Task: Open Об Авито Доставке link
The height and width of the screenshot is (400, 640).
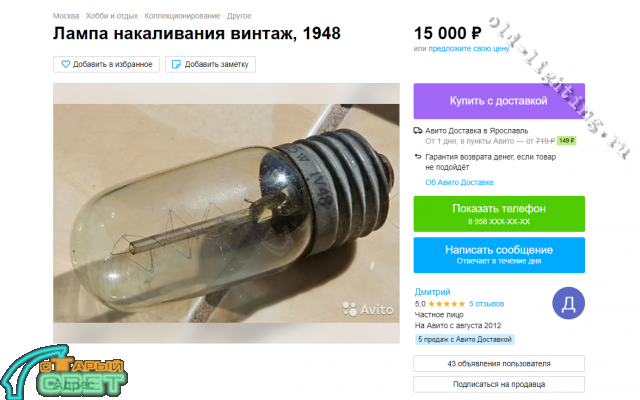Action: point(459,182)
